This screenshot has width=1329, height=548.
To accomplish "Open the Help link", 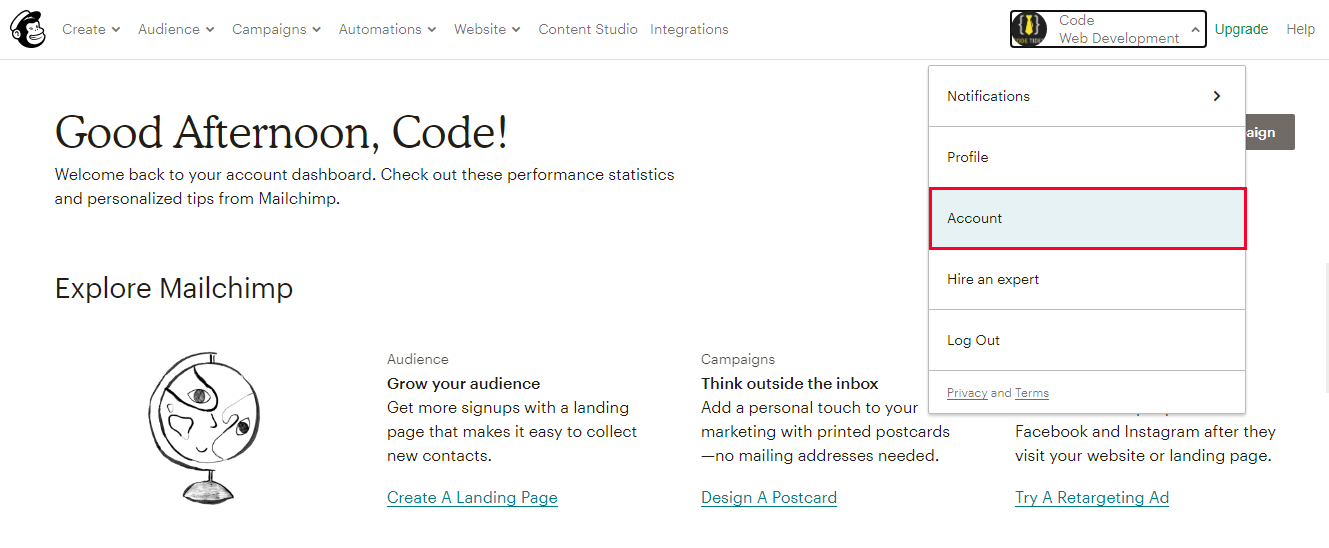I will click(1300, 29).
